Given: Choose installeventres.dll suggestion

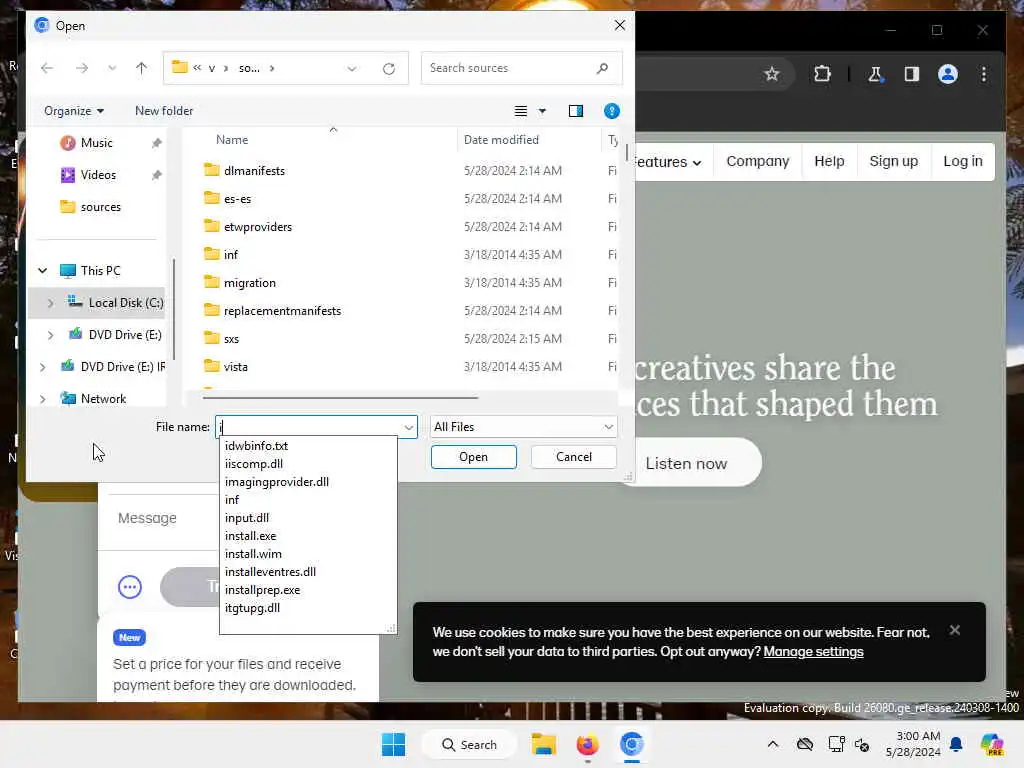Looking at the screenshot, I should pos(270,572).
